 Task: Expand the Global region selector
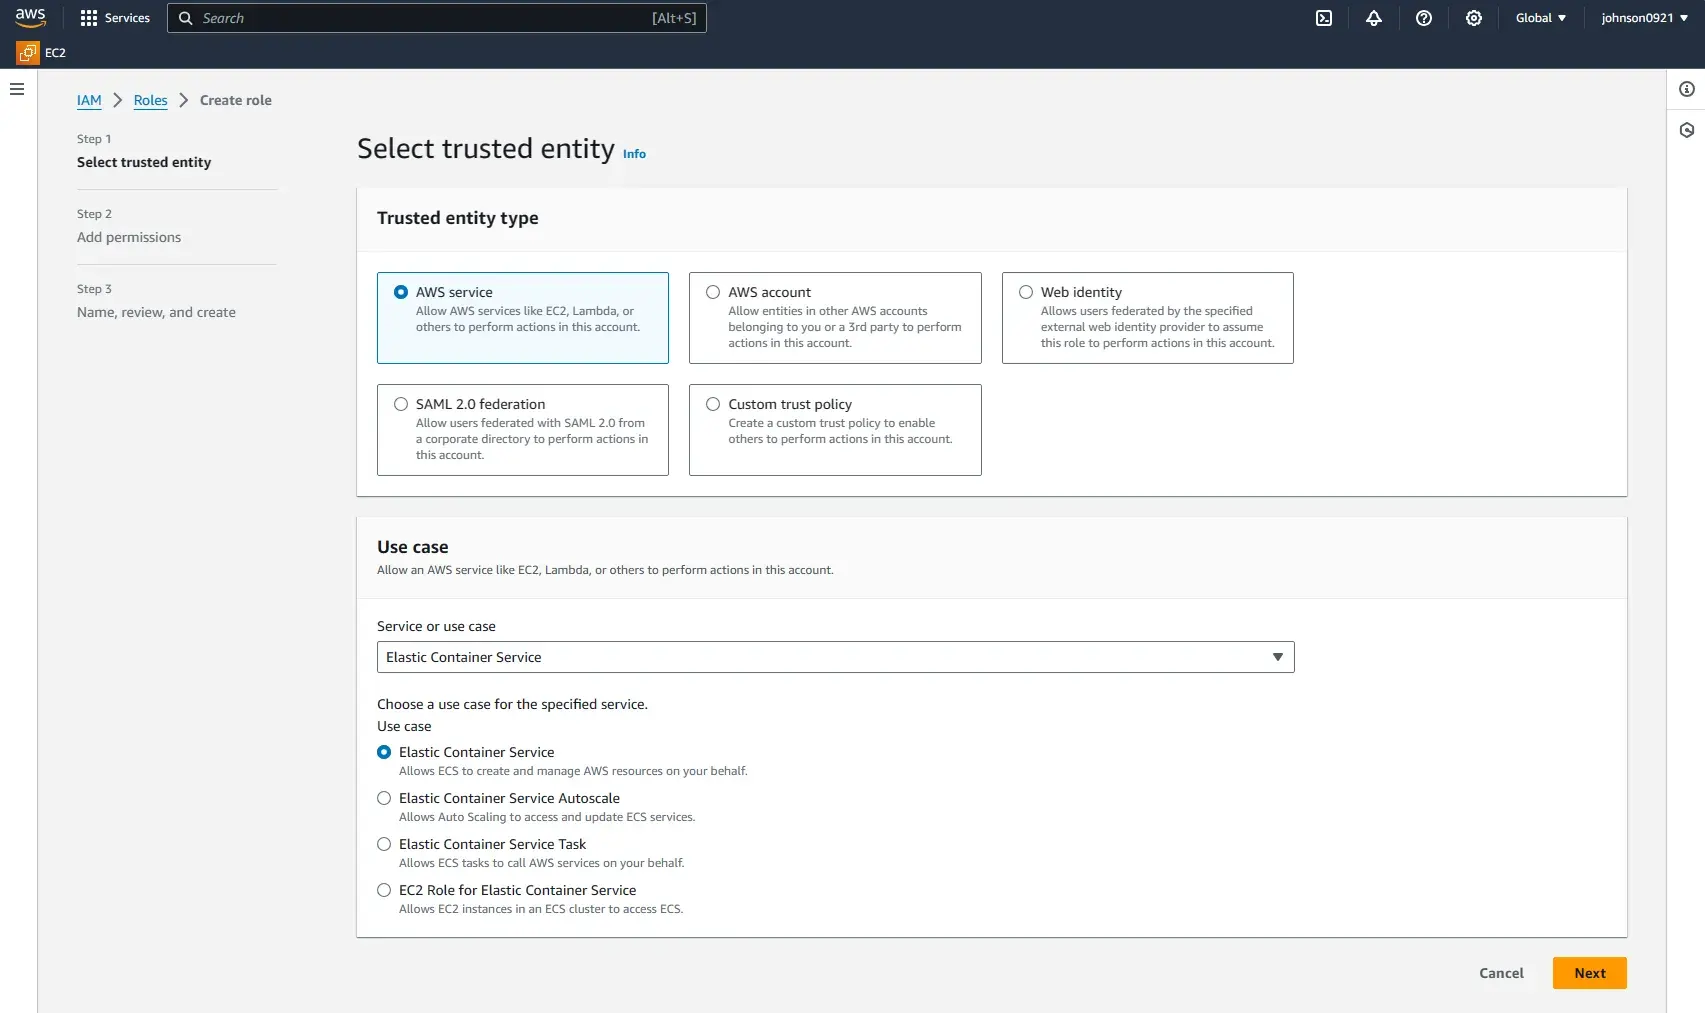[1539, 17]
